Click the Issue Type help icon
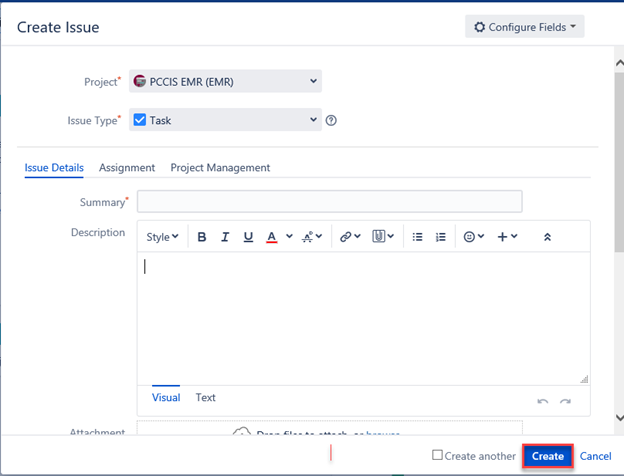Screen dimensions: 624x476 click(x=331, y=120)
